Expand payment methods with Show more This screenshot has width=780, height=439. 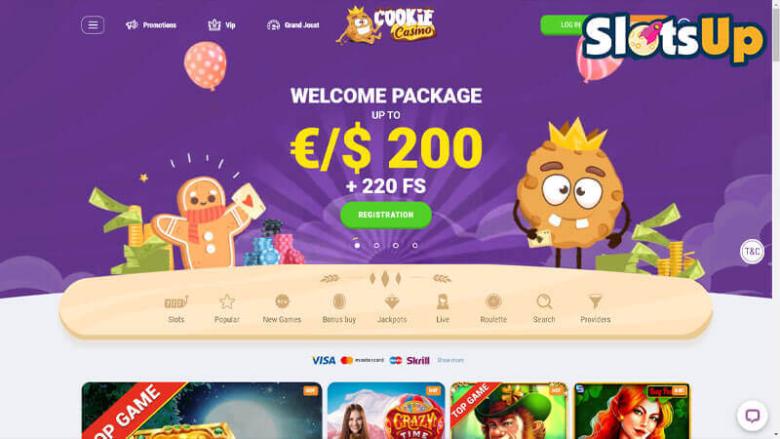(x=451, y=360)
